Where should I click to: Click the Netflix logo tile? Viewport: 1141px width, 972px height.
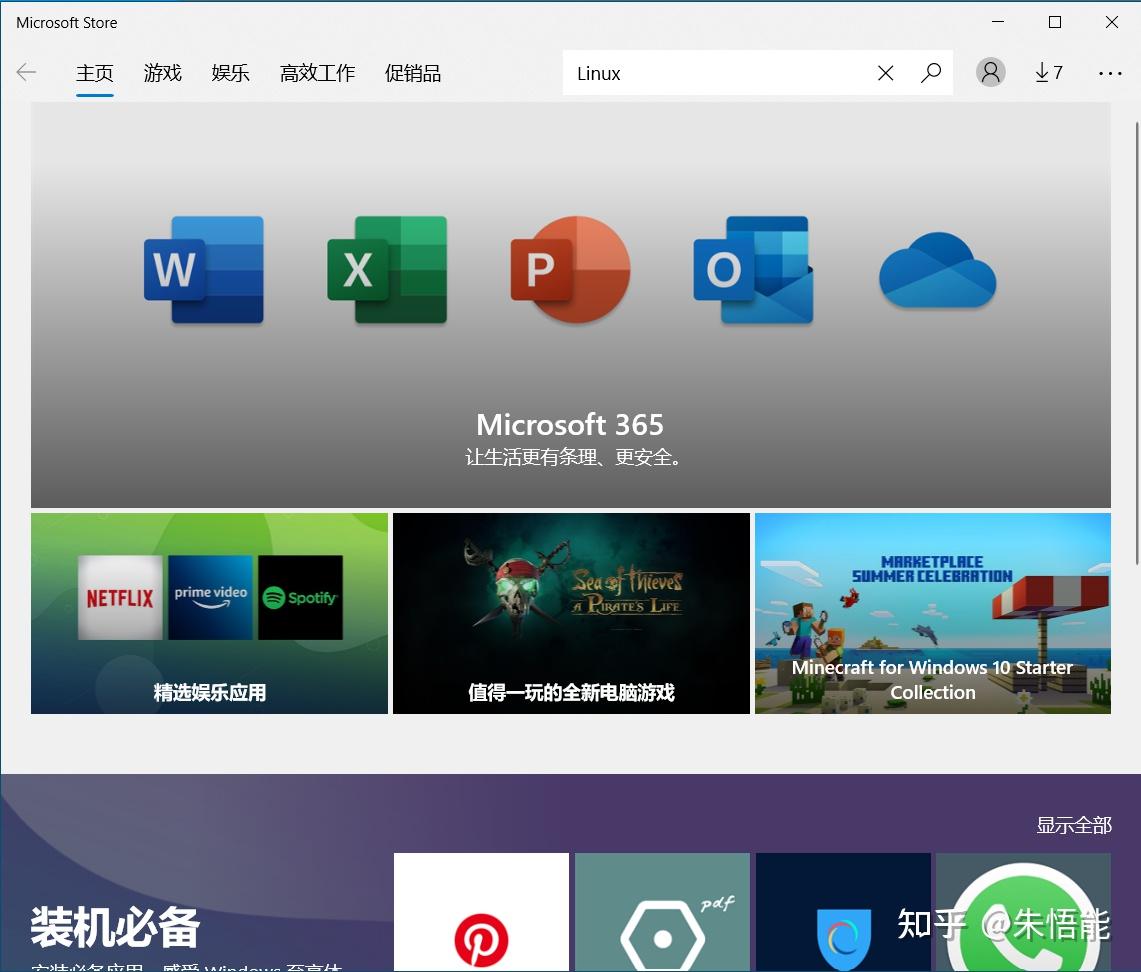tap(120, 597)
